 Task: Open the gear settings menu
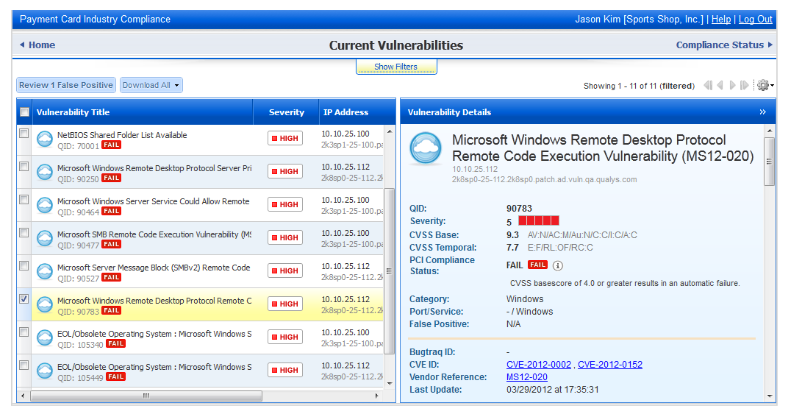point(765,86)
